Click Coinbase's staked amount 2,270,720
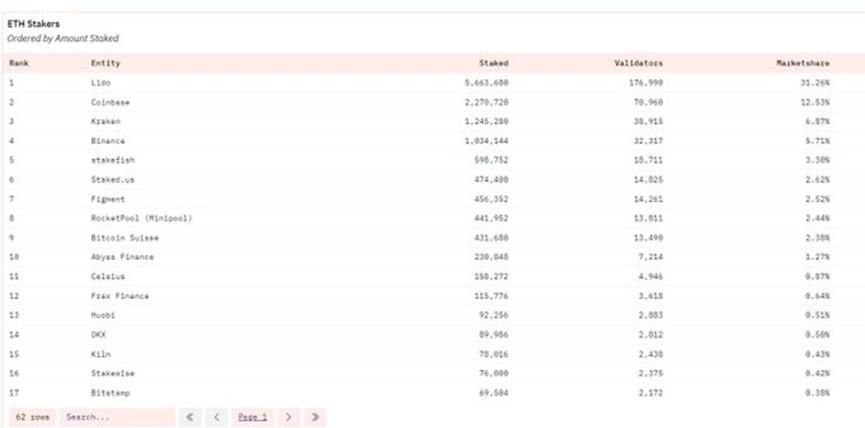865x428 pixels. point(487,102)
